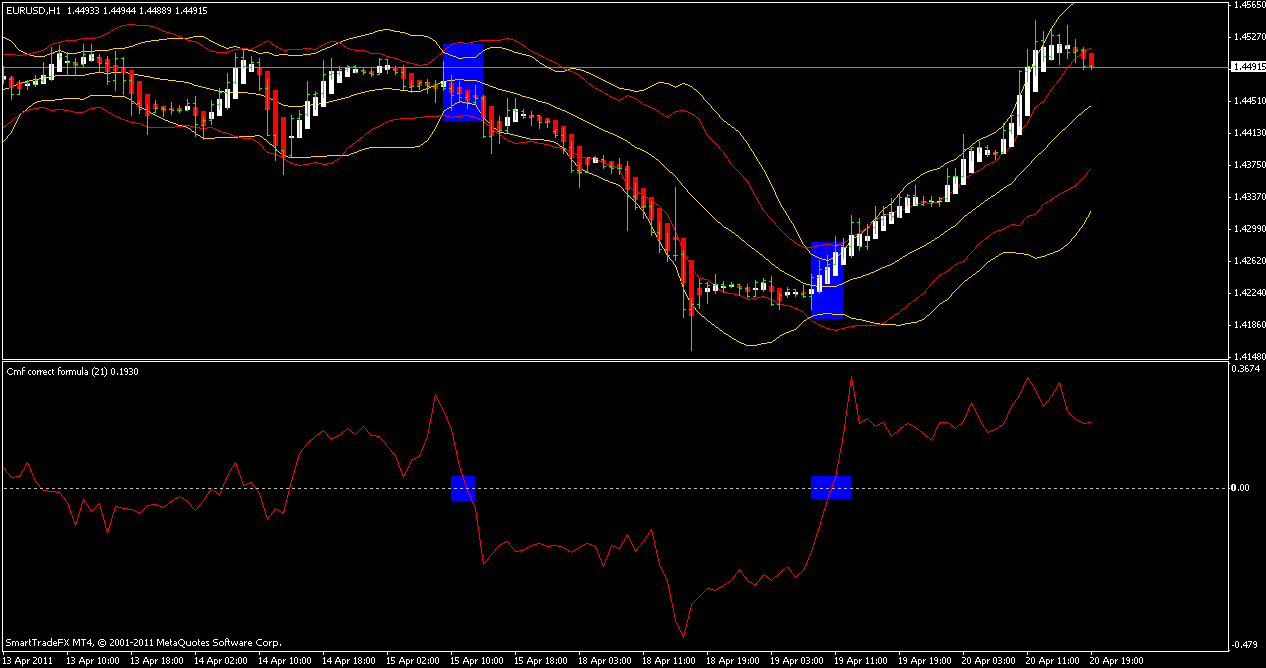Click the 13 Apr 2011 date label
Image resolution: width=1266 pixels, height=668 pixels.
coord(28,661)
